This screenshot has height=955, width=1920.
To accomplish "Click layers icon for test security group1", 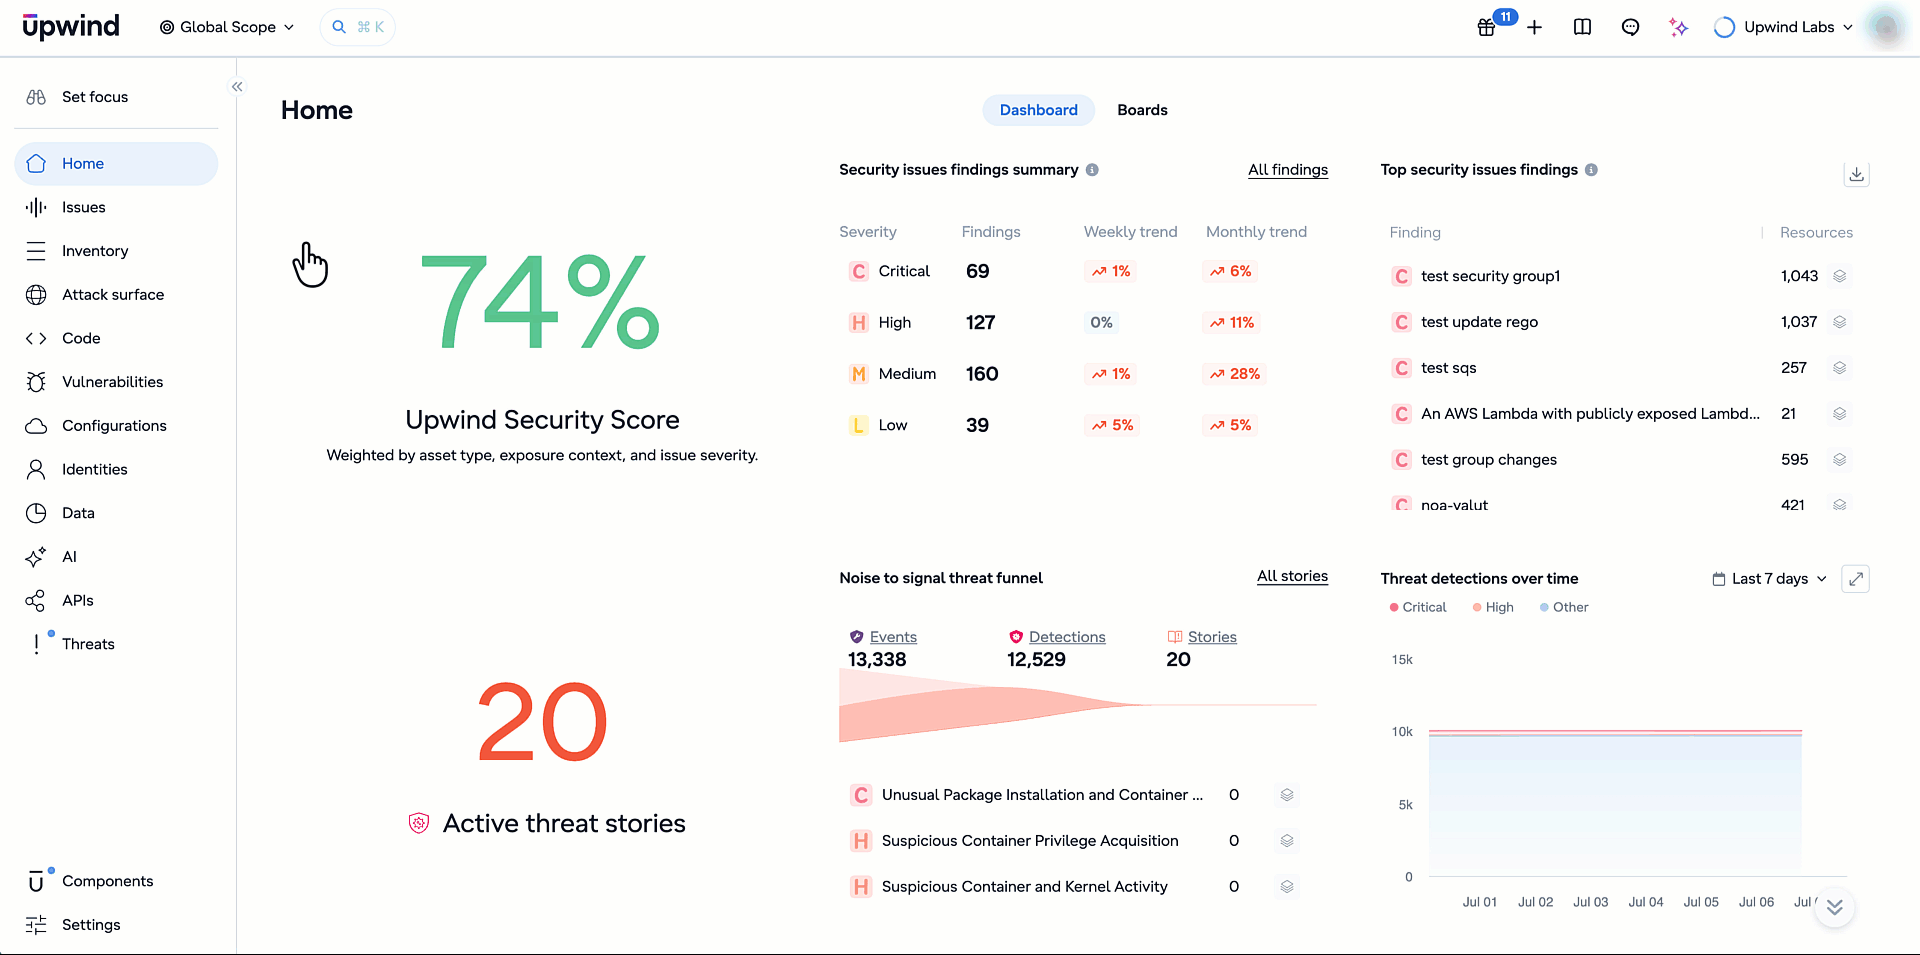I will (x=1839, y=276).
